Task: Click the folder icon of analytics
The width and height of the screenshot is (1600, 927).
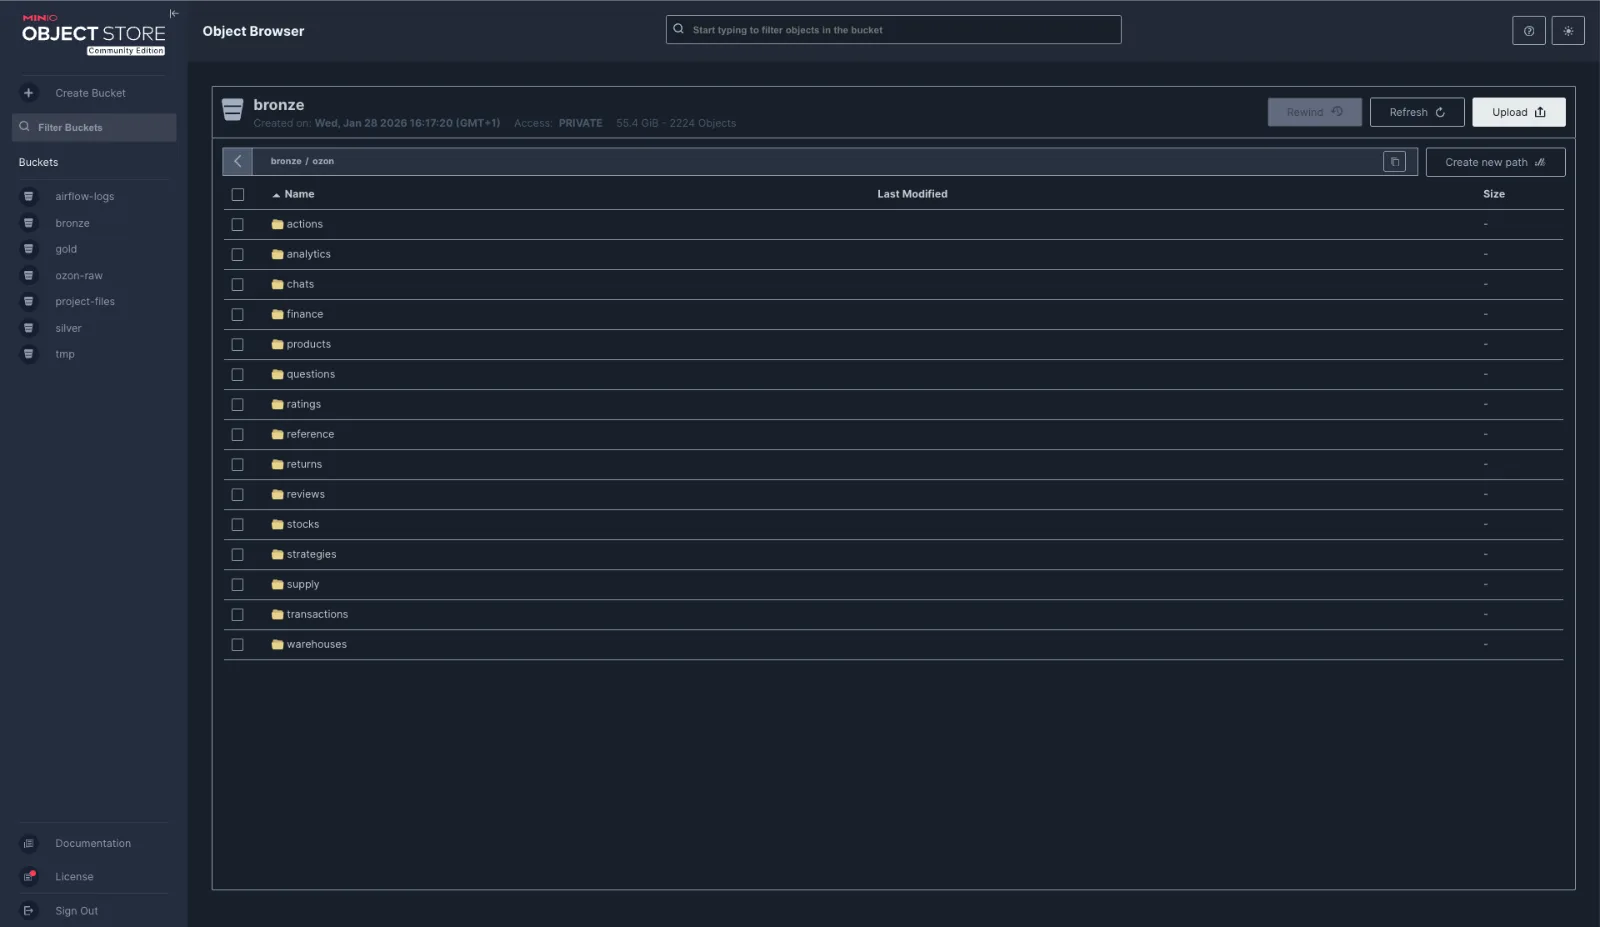Action: click(277, 254)
